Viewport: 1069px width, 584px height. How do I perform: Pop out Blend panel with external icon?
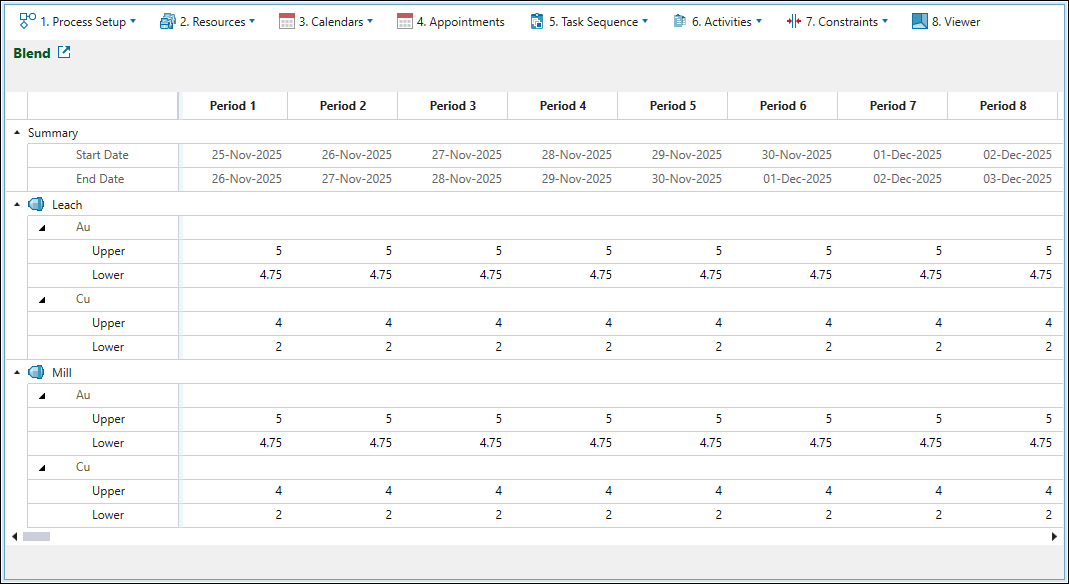(x=64, y=53)
